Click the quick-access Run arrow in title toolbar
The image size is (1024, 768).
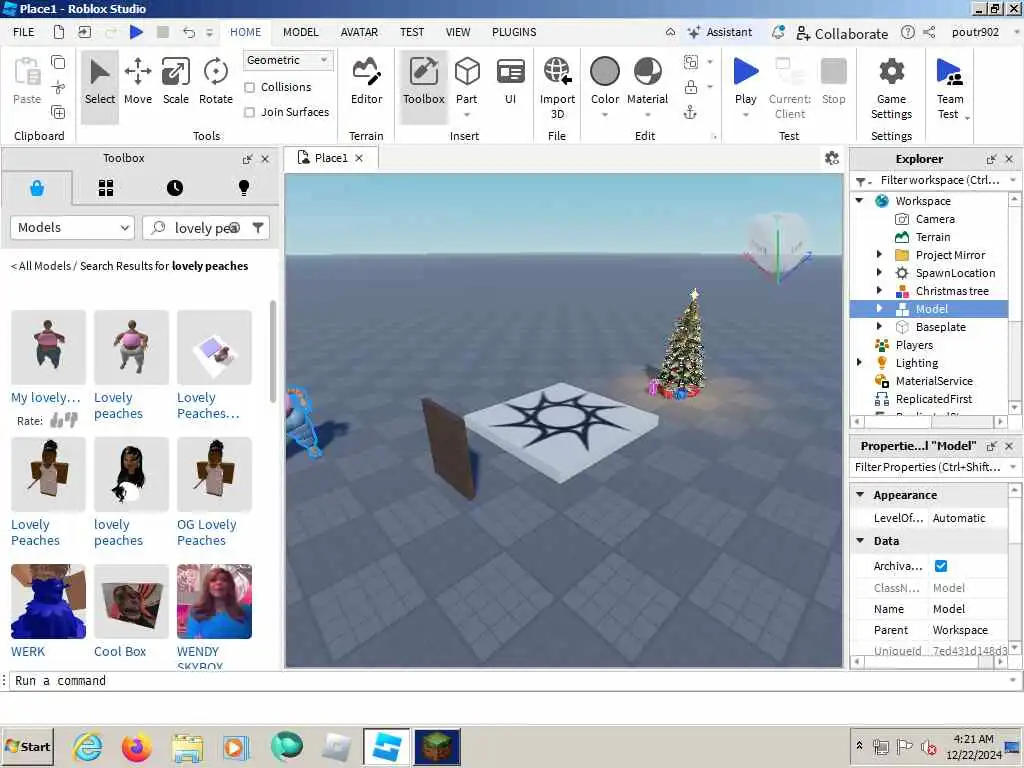point(136,32)
